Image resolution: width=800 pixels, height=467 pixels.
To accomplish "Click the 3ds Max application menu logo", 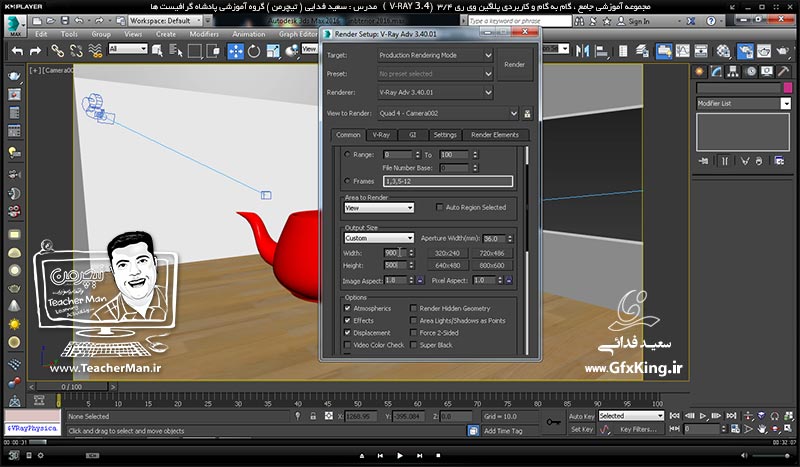I will [x=15, y=26].
